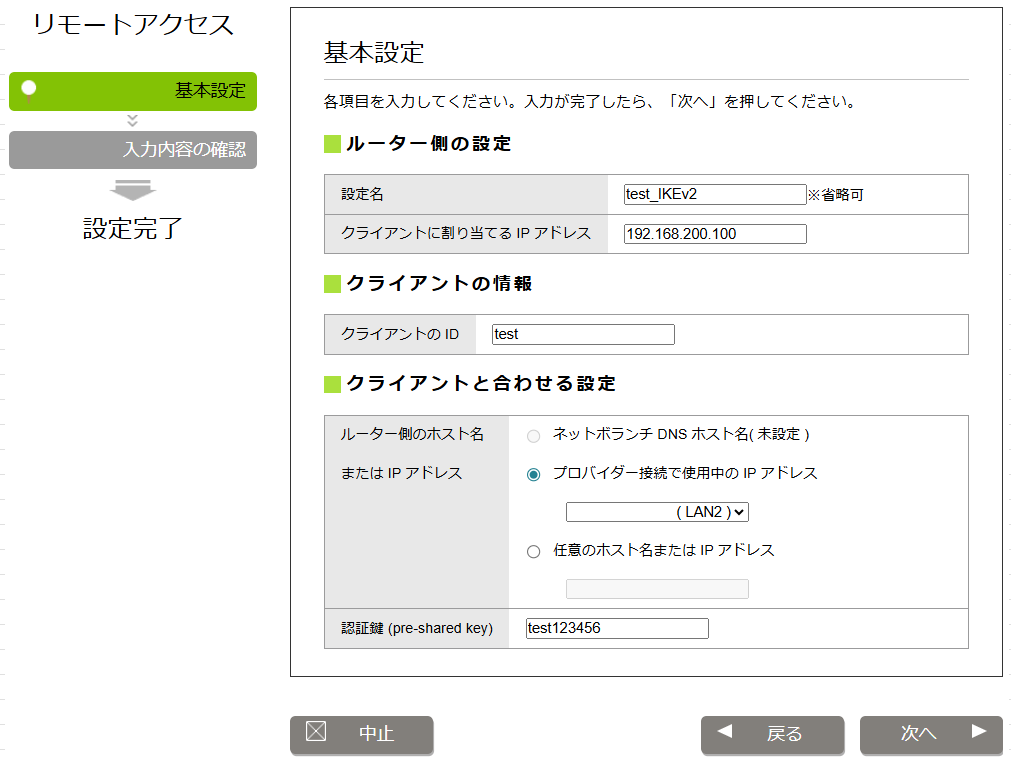Click the 認証鍵 pre-shared key field
Image resolution: width=1011 pixels, height=764 pixels.
616,628
